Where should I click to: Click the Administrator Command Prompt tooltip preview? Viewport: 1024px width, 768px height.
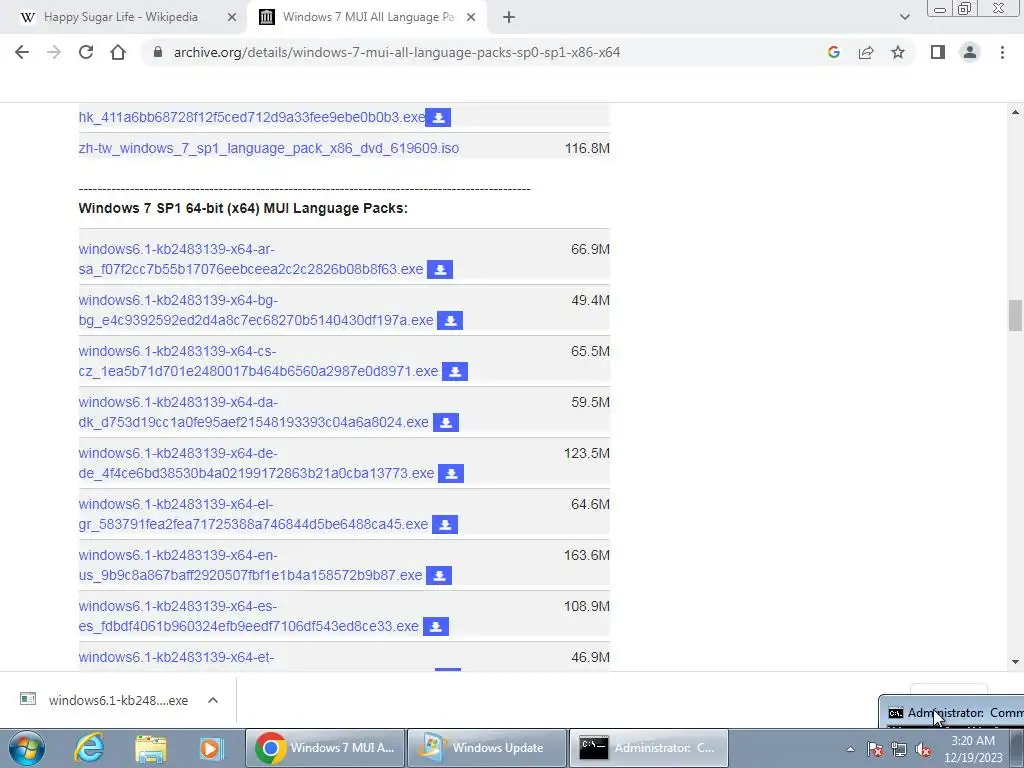(952, 712)
